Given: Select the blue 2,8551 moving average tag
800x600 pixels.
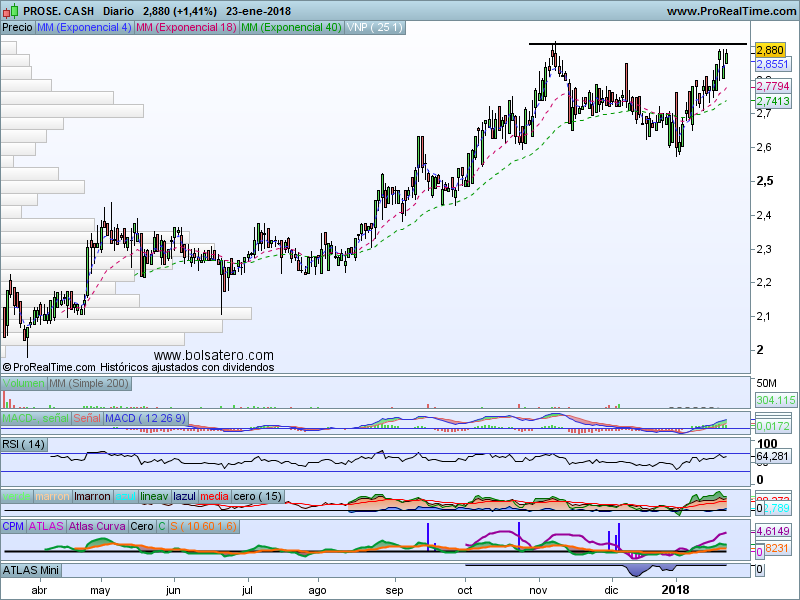Looking at the screenshot, I should coord(772,64).
